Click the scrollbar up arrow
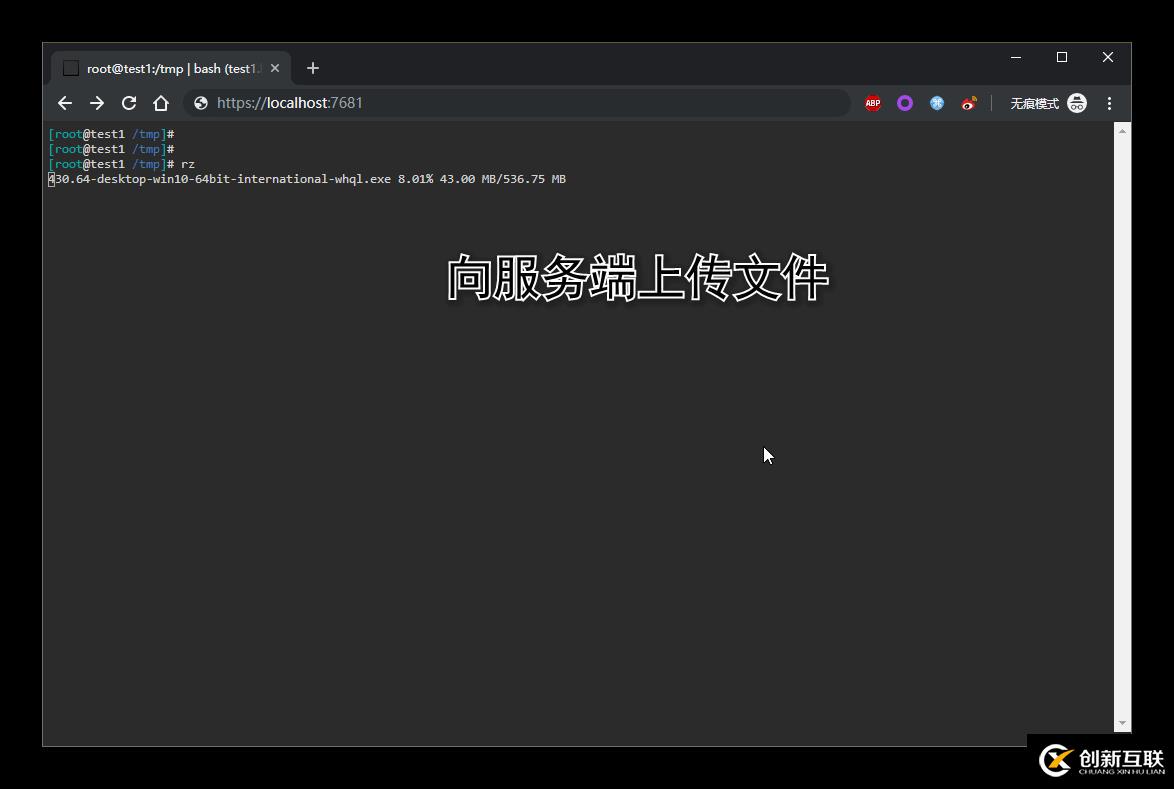 point(1121,130)
